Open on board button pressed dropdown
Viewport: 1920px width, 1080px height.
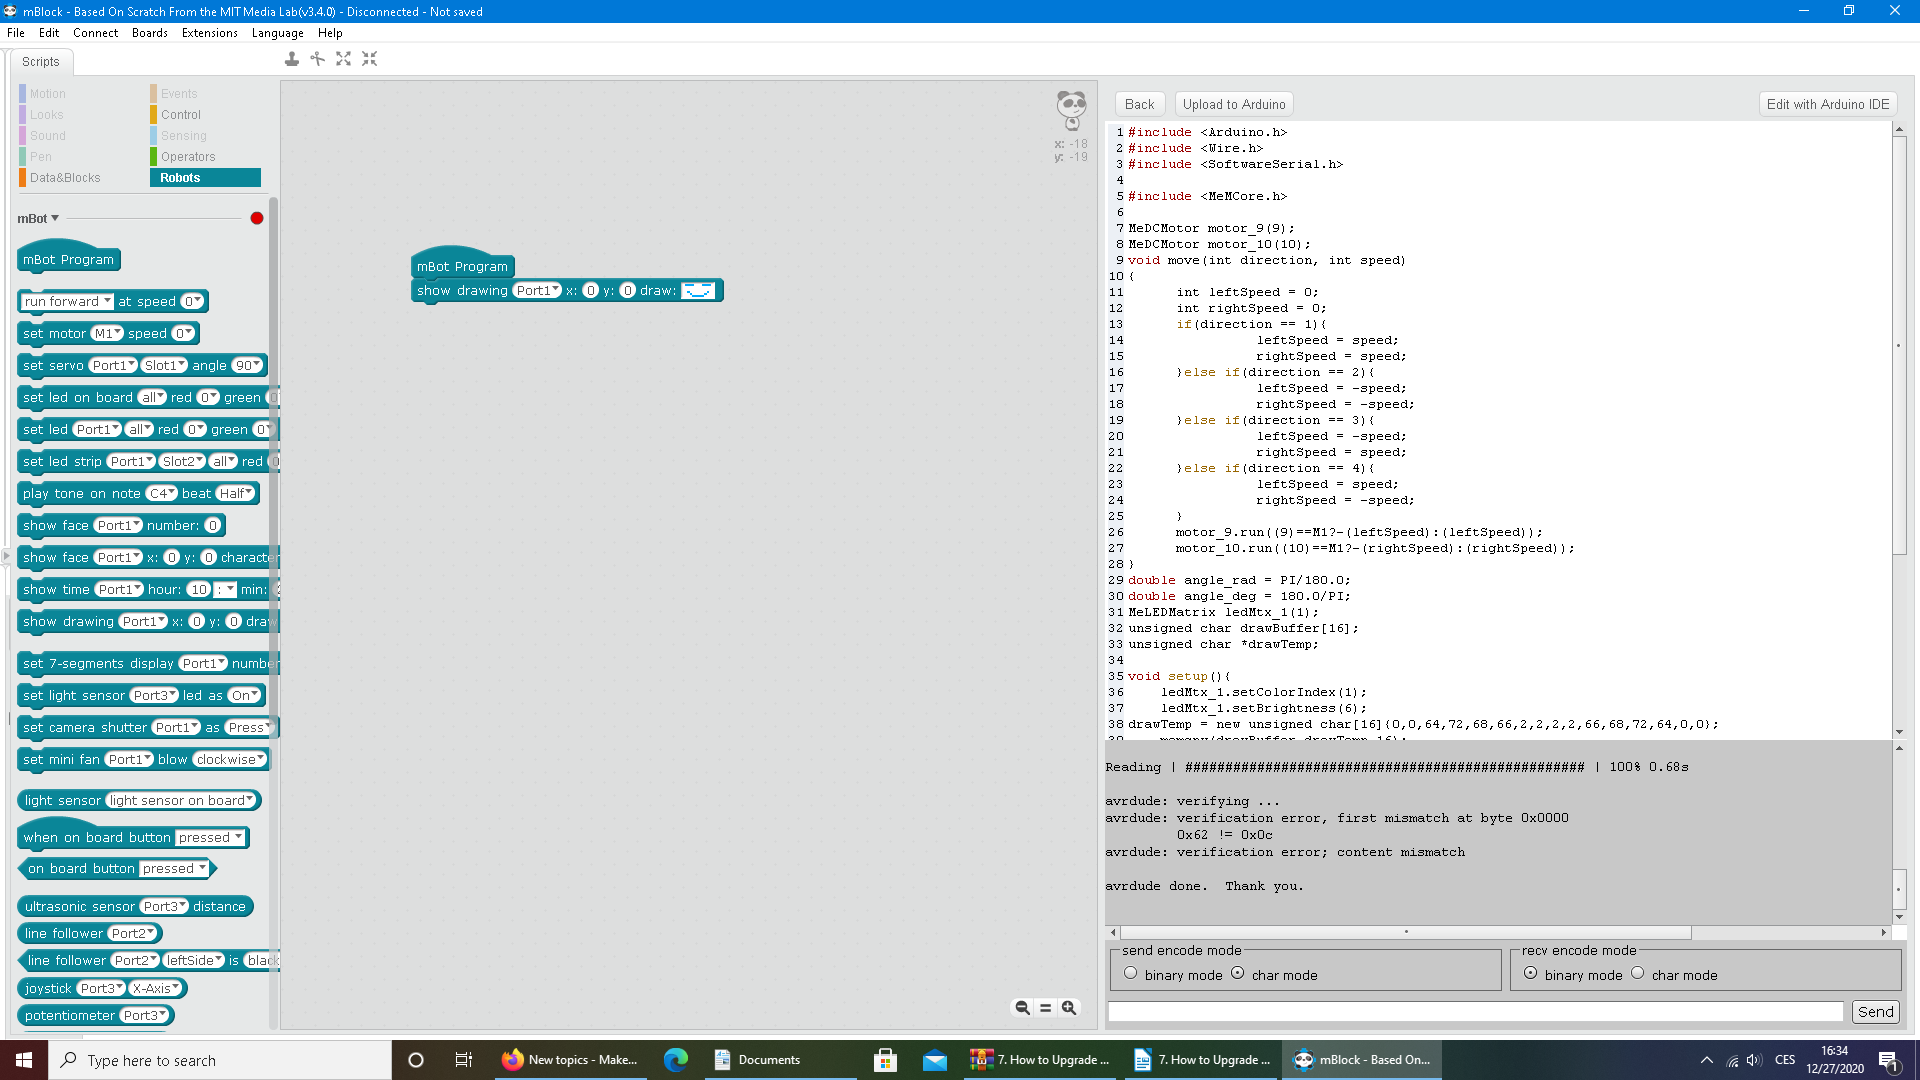pos(174,868)
